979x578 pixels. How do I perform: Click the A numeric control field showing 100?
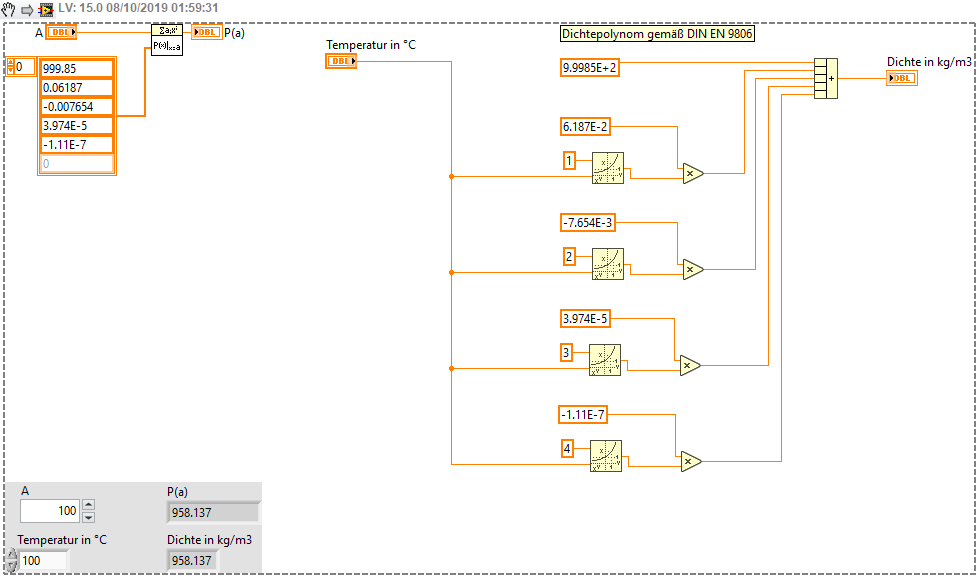[x=49, y=511]
